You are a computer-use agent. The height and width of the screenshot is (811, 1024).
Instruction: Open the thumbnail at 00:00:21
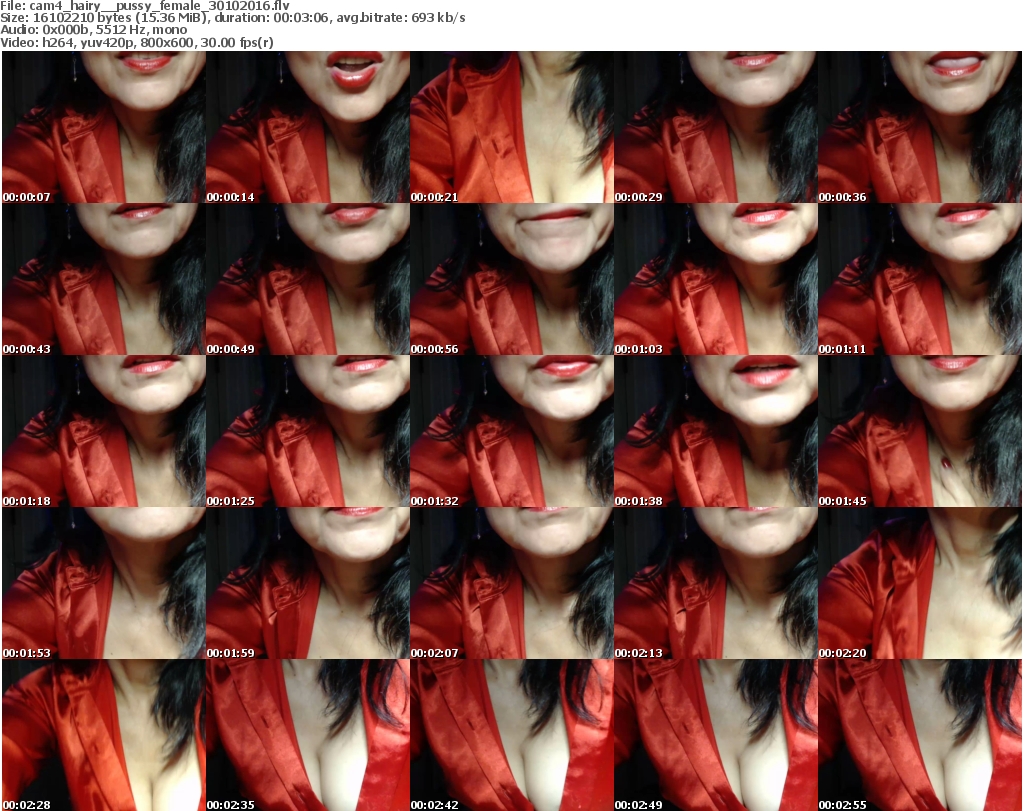[x=512, y=128]
